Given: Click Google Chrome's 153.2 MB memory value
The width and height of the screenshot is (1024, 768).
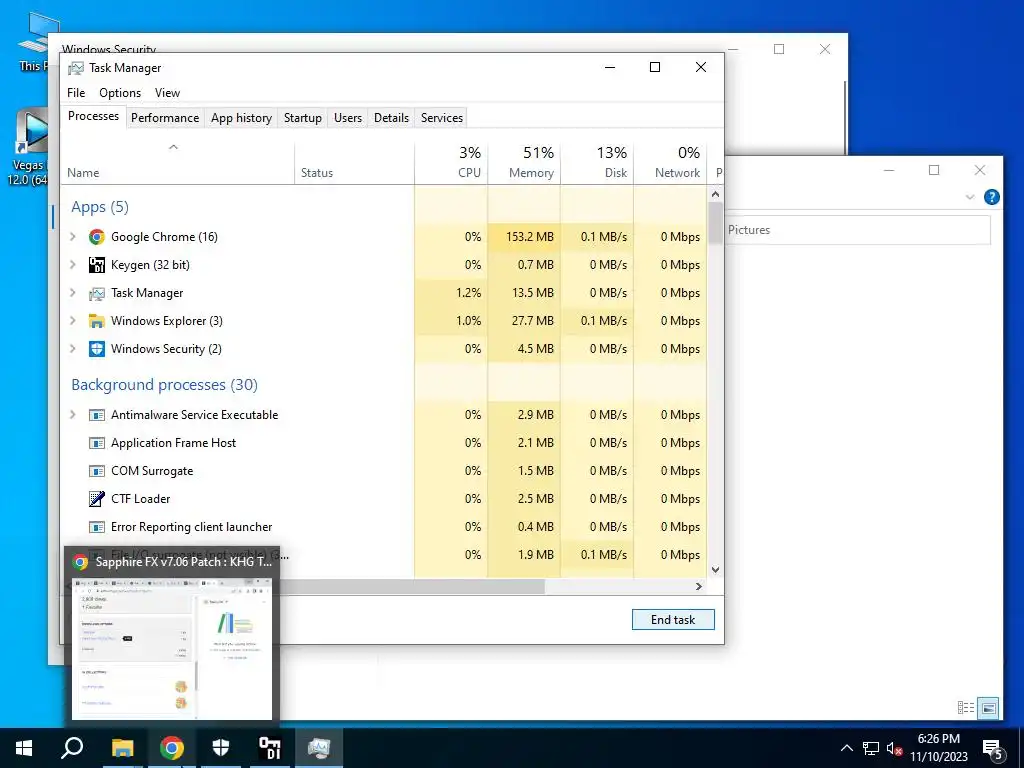Looking at the screenshot, I should [x=530, y=236].
